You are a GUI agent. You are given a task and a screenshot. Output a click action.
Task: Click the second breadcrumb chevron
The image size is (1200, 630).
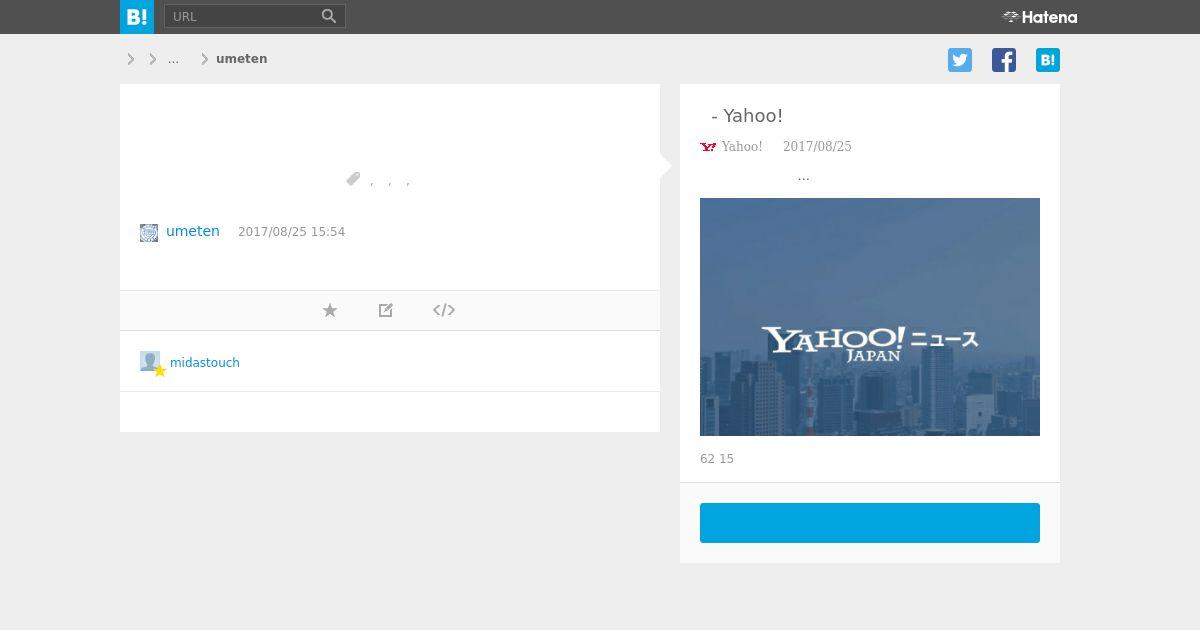[153, 59]
